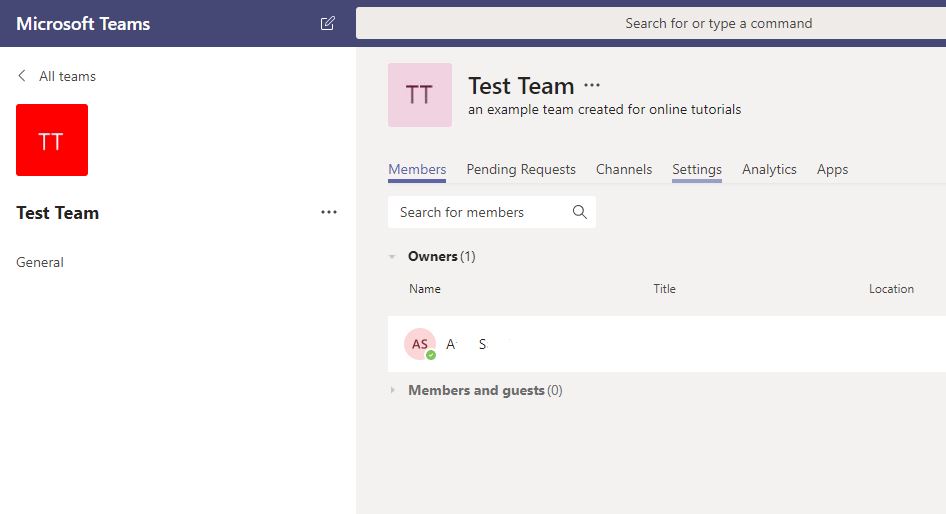Click the team description about online tutorials

click(605, 110)
